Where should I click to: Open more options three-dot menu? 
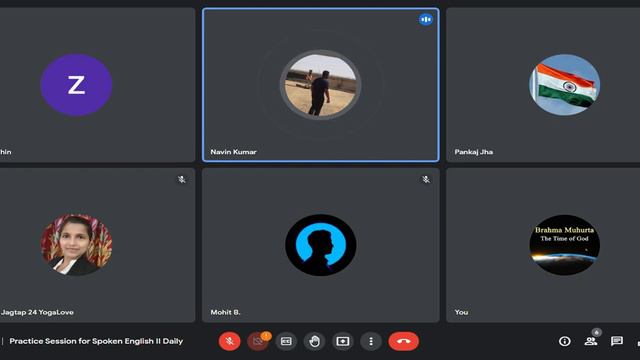pos(371,341)
